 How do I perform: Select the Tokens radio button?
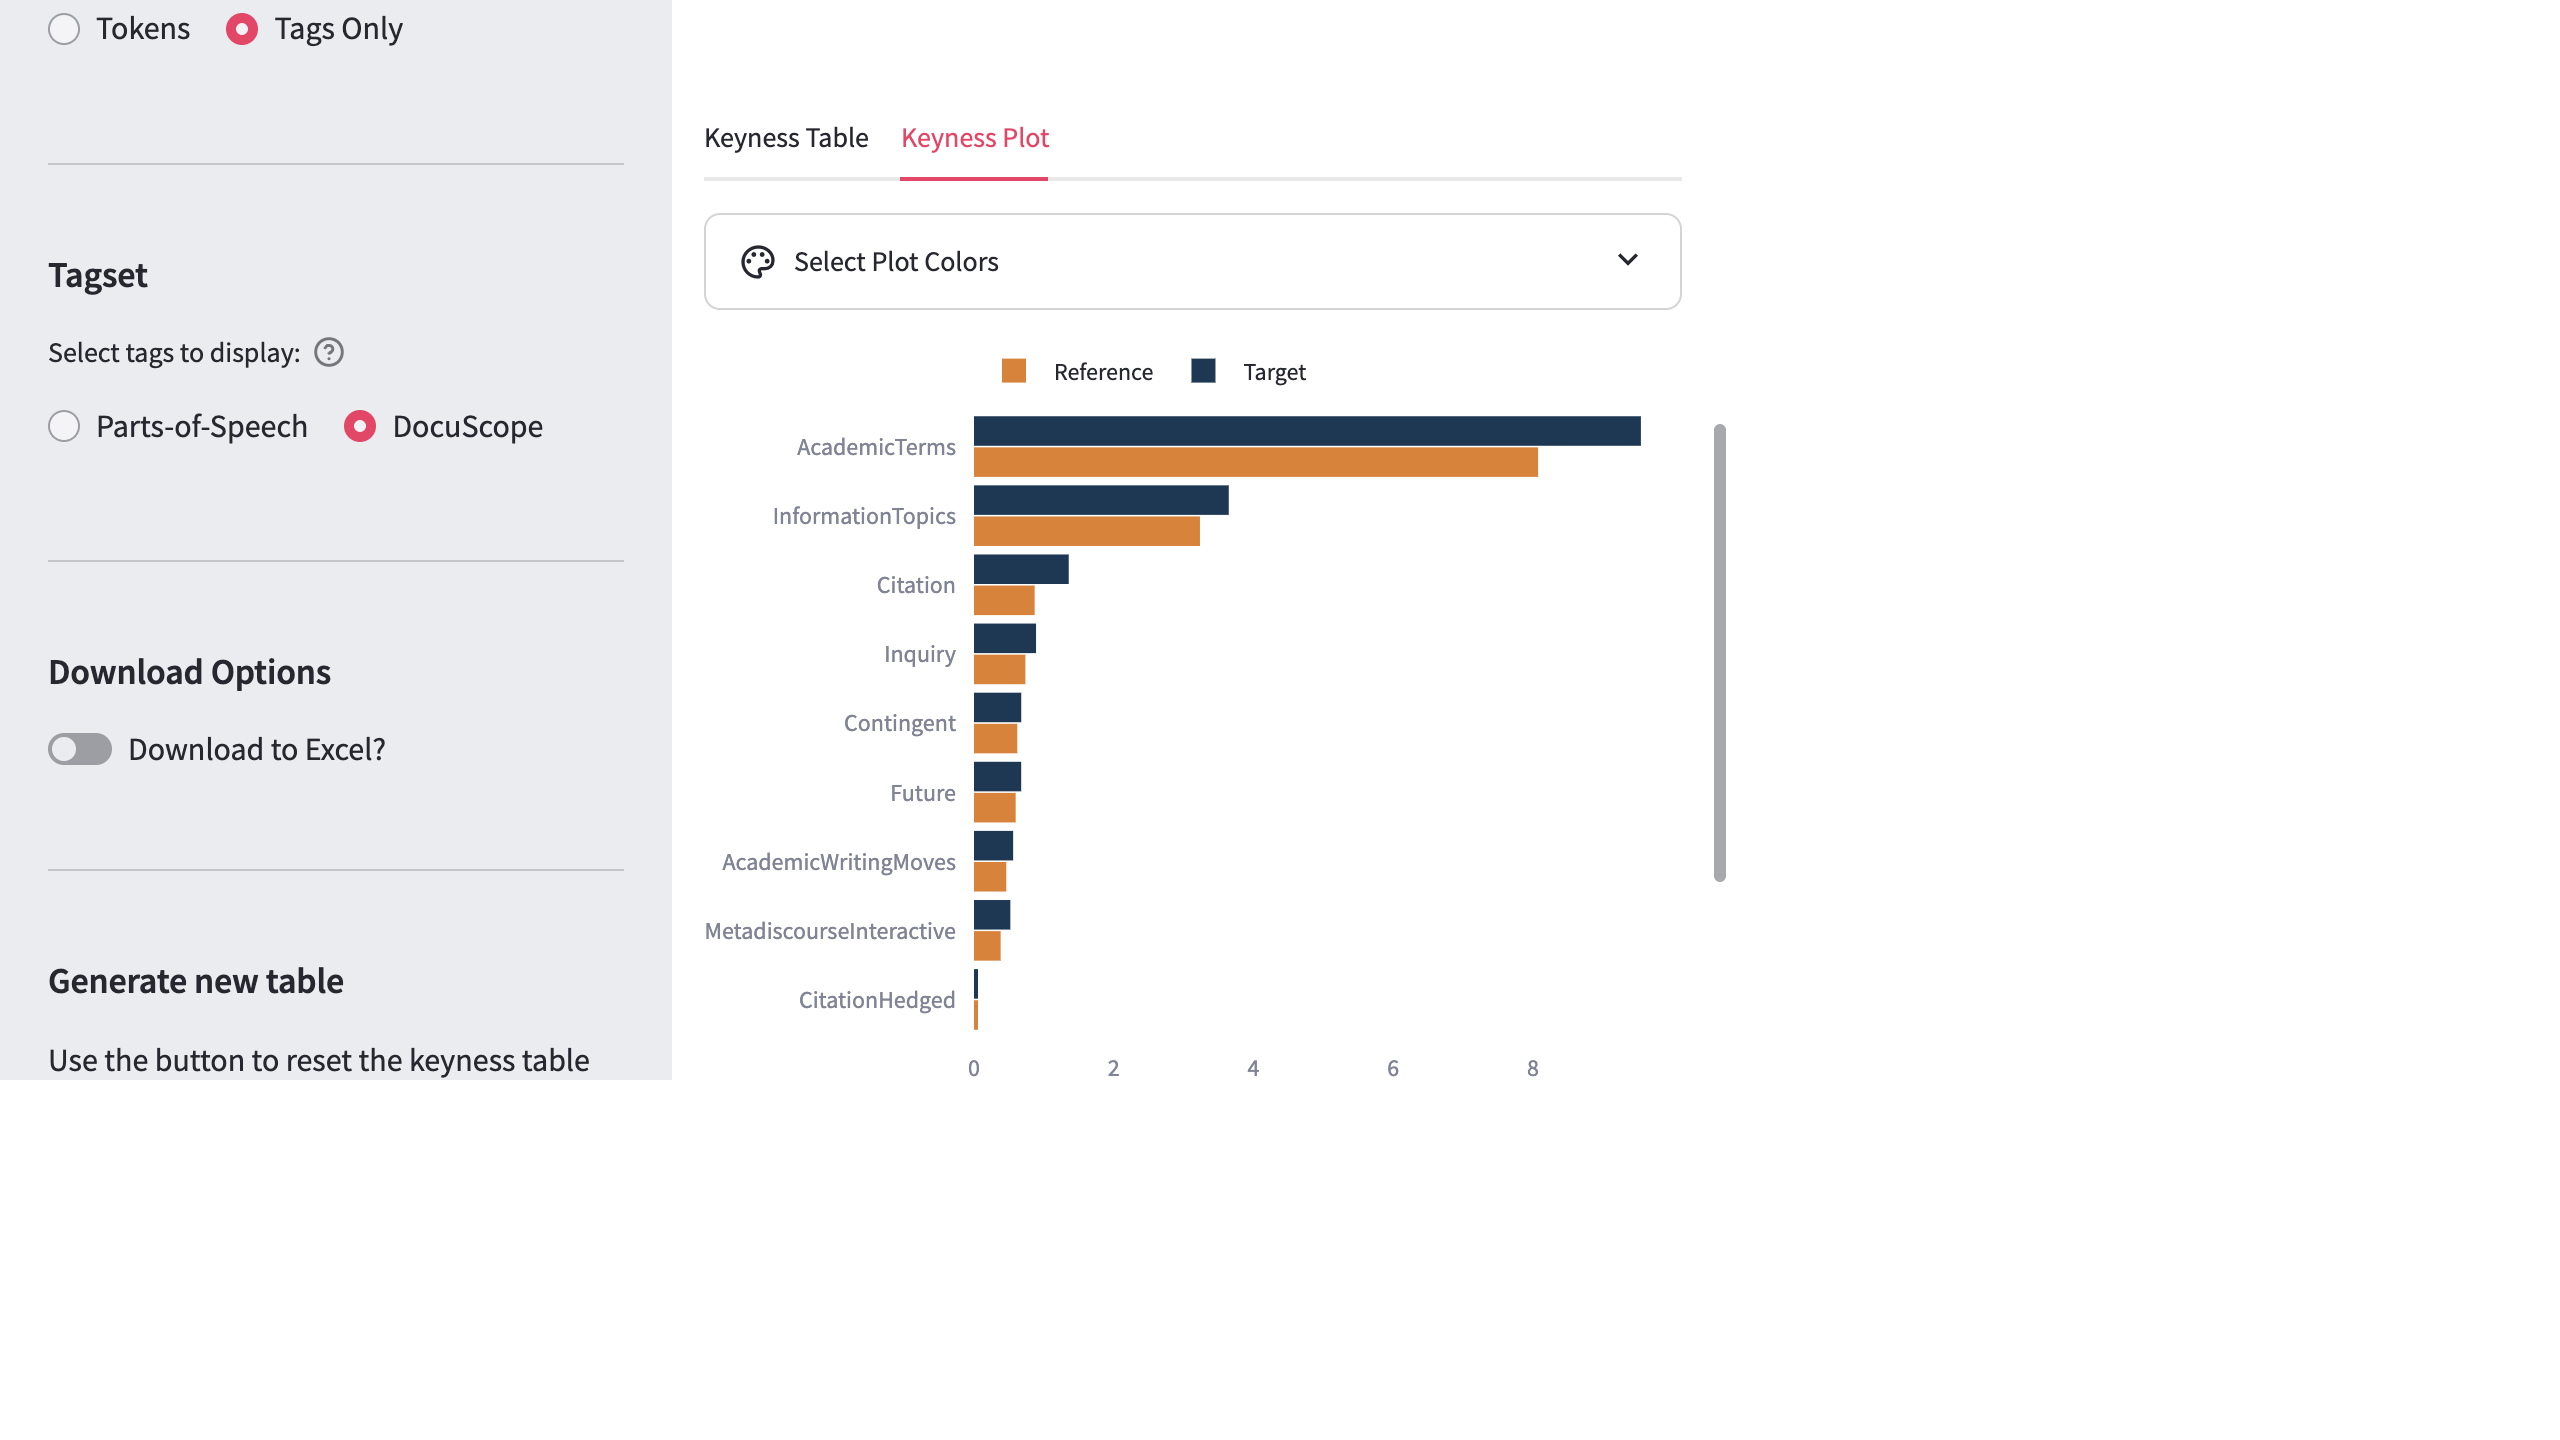point(64,29)
